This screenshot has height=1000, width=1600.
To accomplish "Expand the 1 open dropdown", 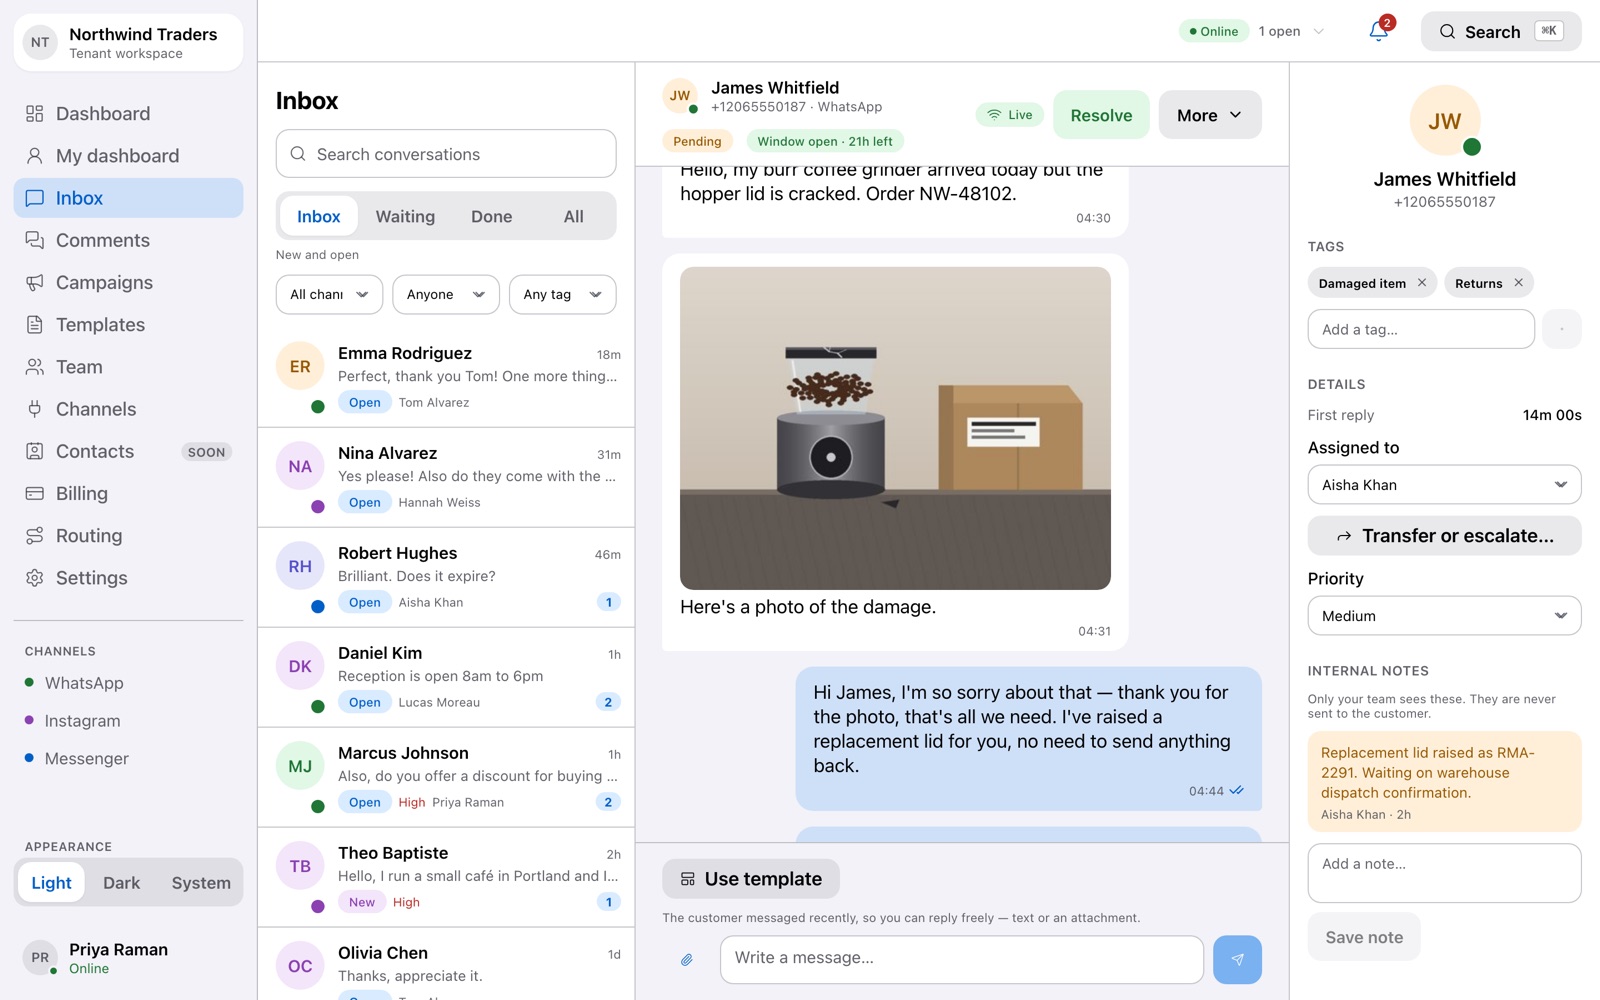I will coord(1291,31).
